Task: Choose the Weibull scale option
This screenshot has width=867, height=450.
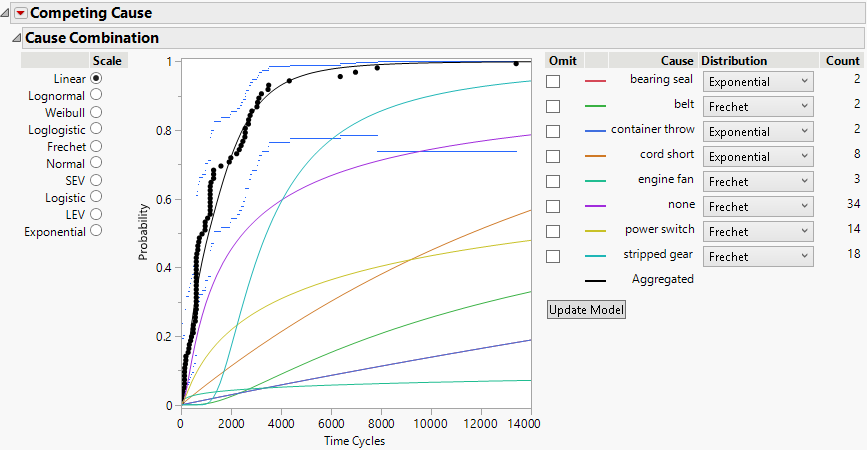Action: pos(97,112)
